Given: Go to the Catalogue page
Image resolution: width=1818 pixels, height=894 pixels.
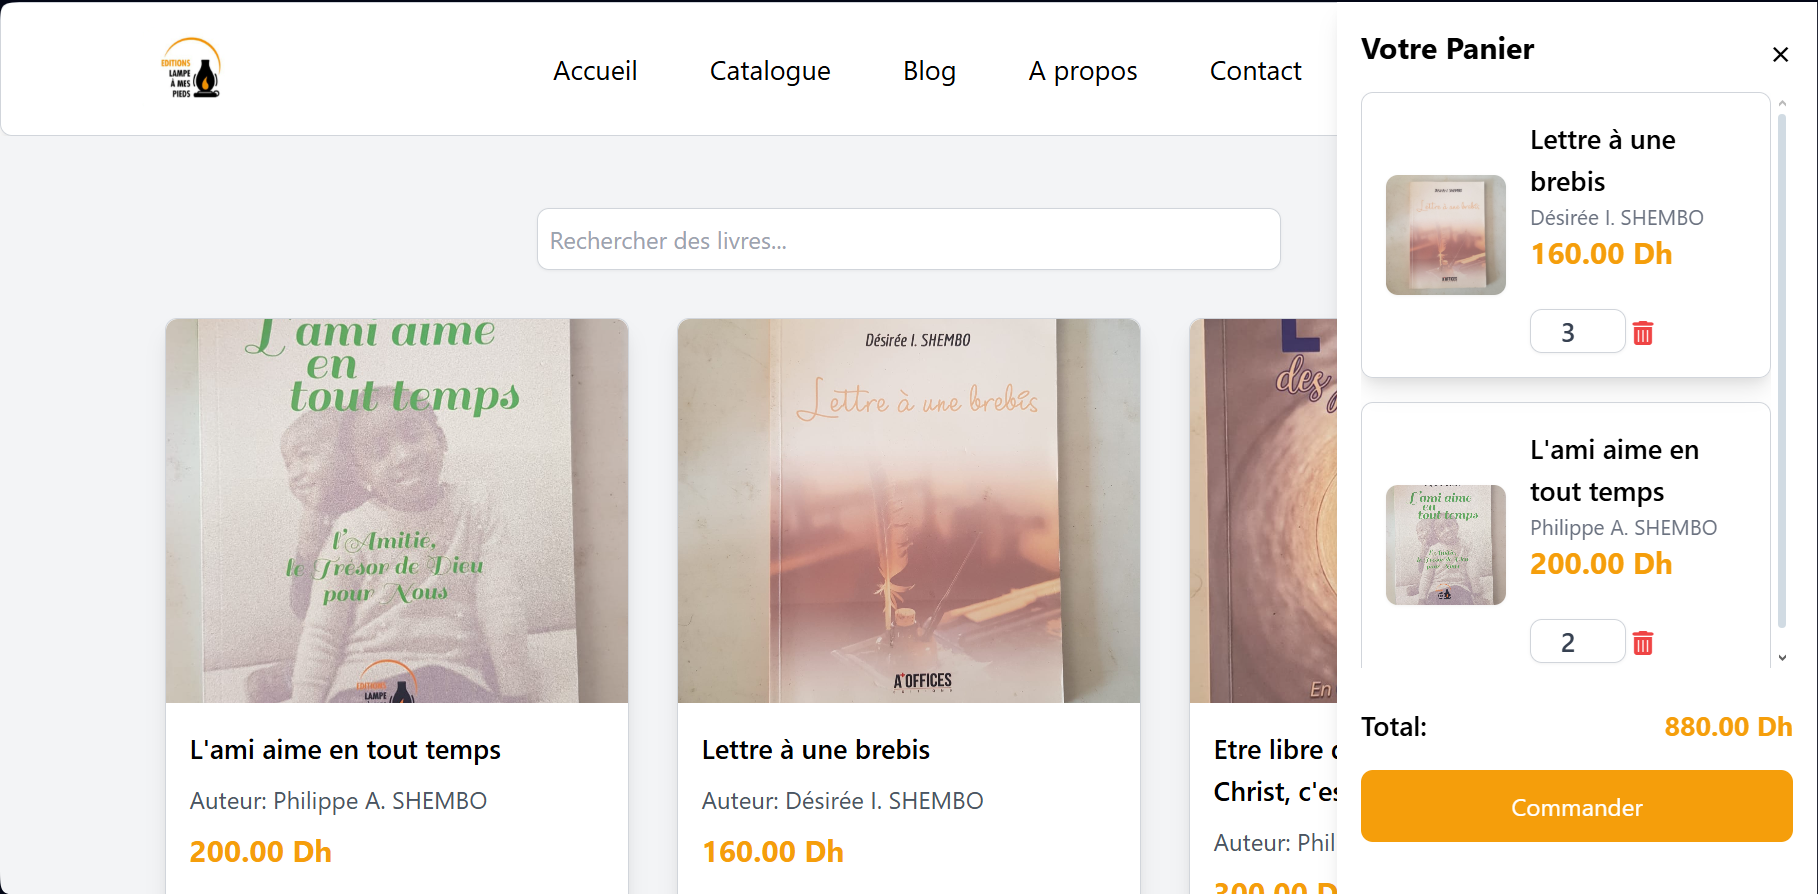Looking at the screenshot, I should click(769, 71).
